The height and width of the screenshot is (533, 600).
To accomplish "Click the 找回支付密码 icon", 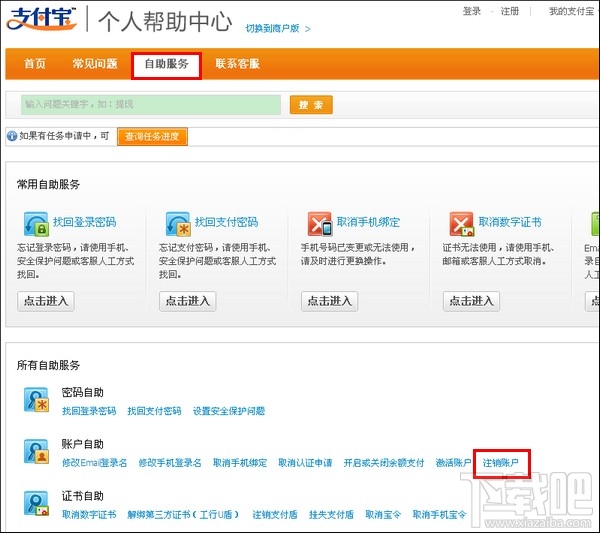I will [x=178, y=223].
